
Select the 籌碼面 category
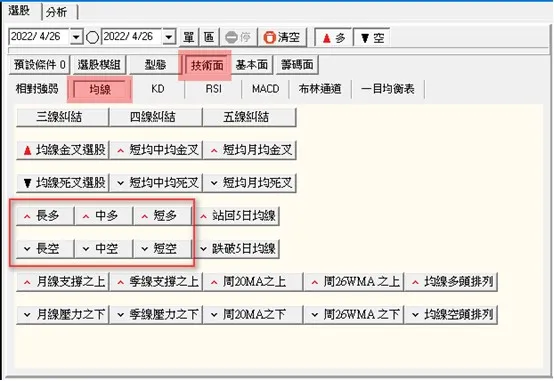click(x=297, y=65)
